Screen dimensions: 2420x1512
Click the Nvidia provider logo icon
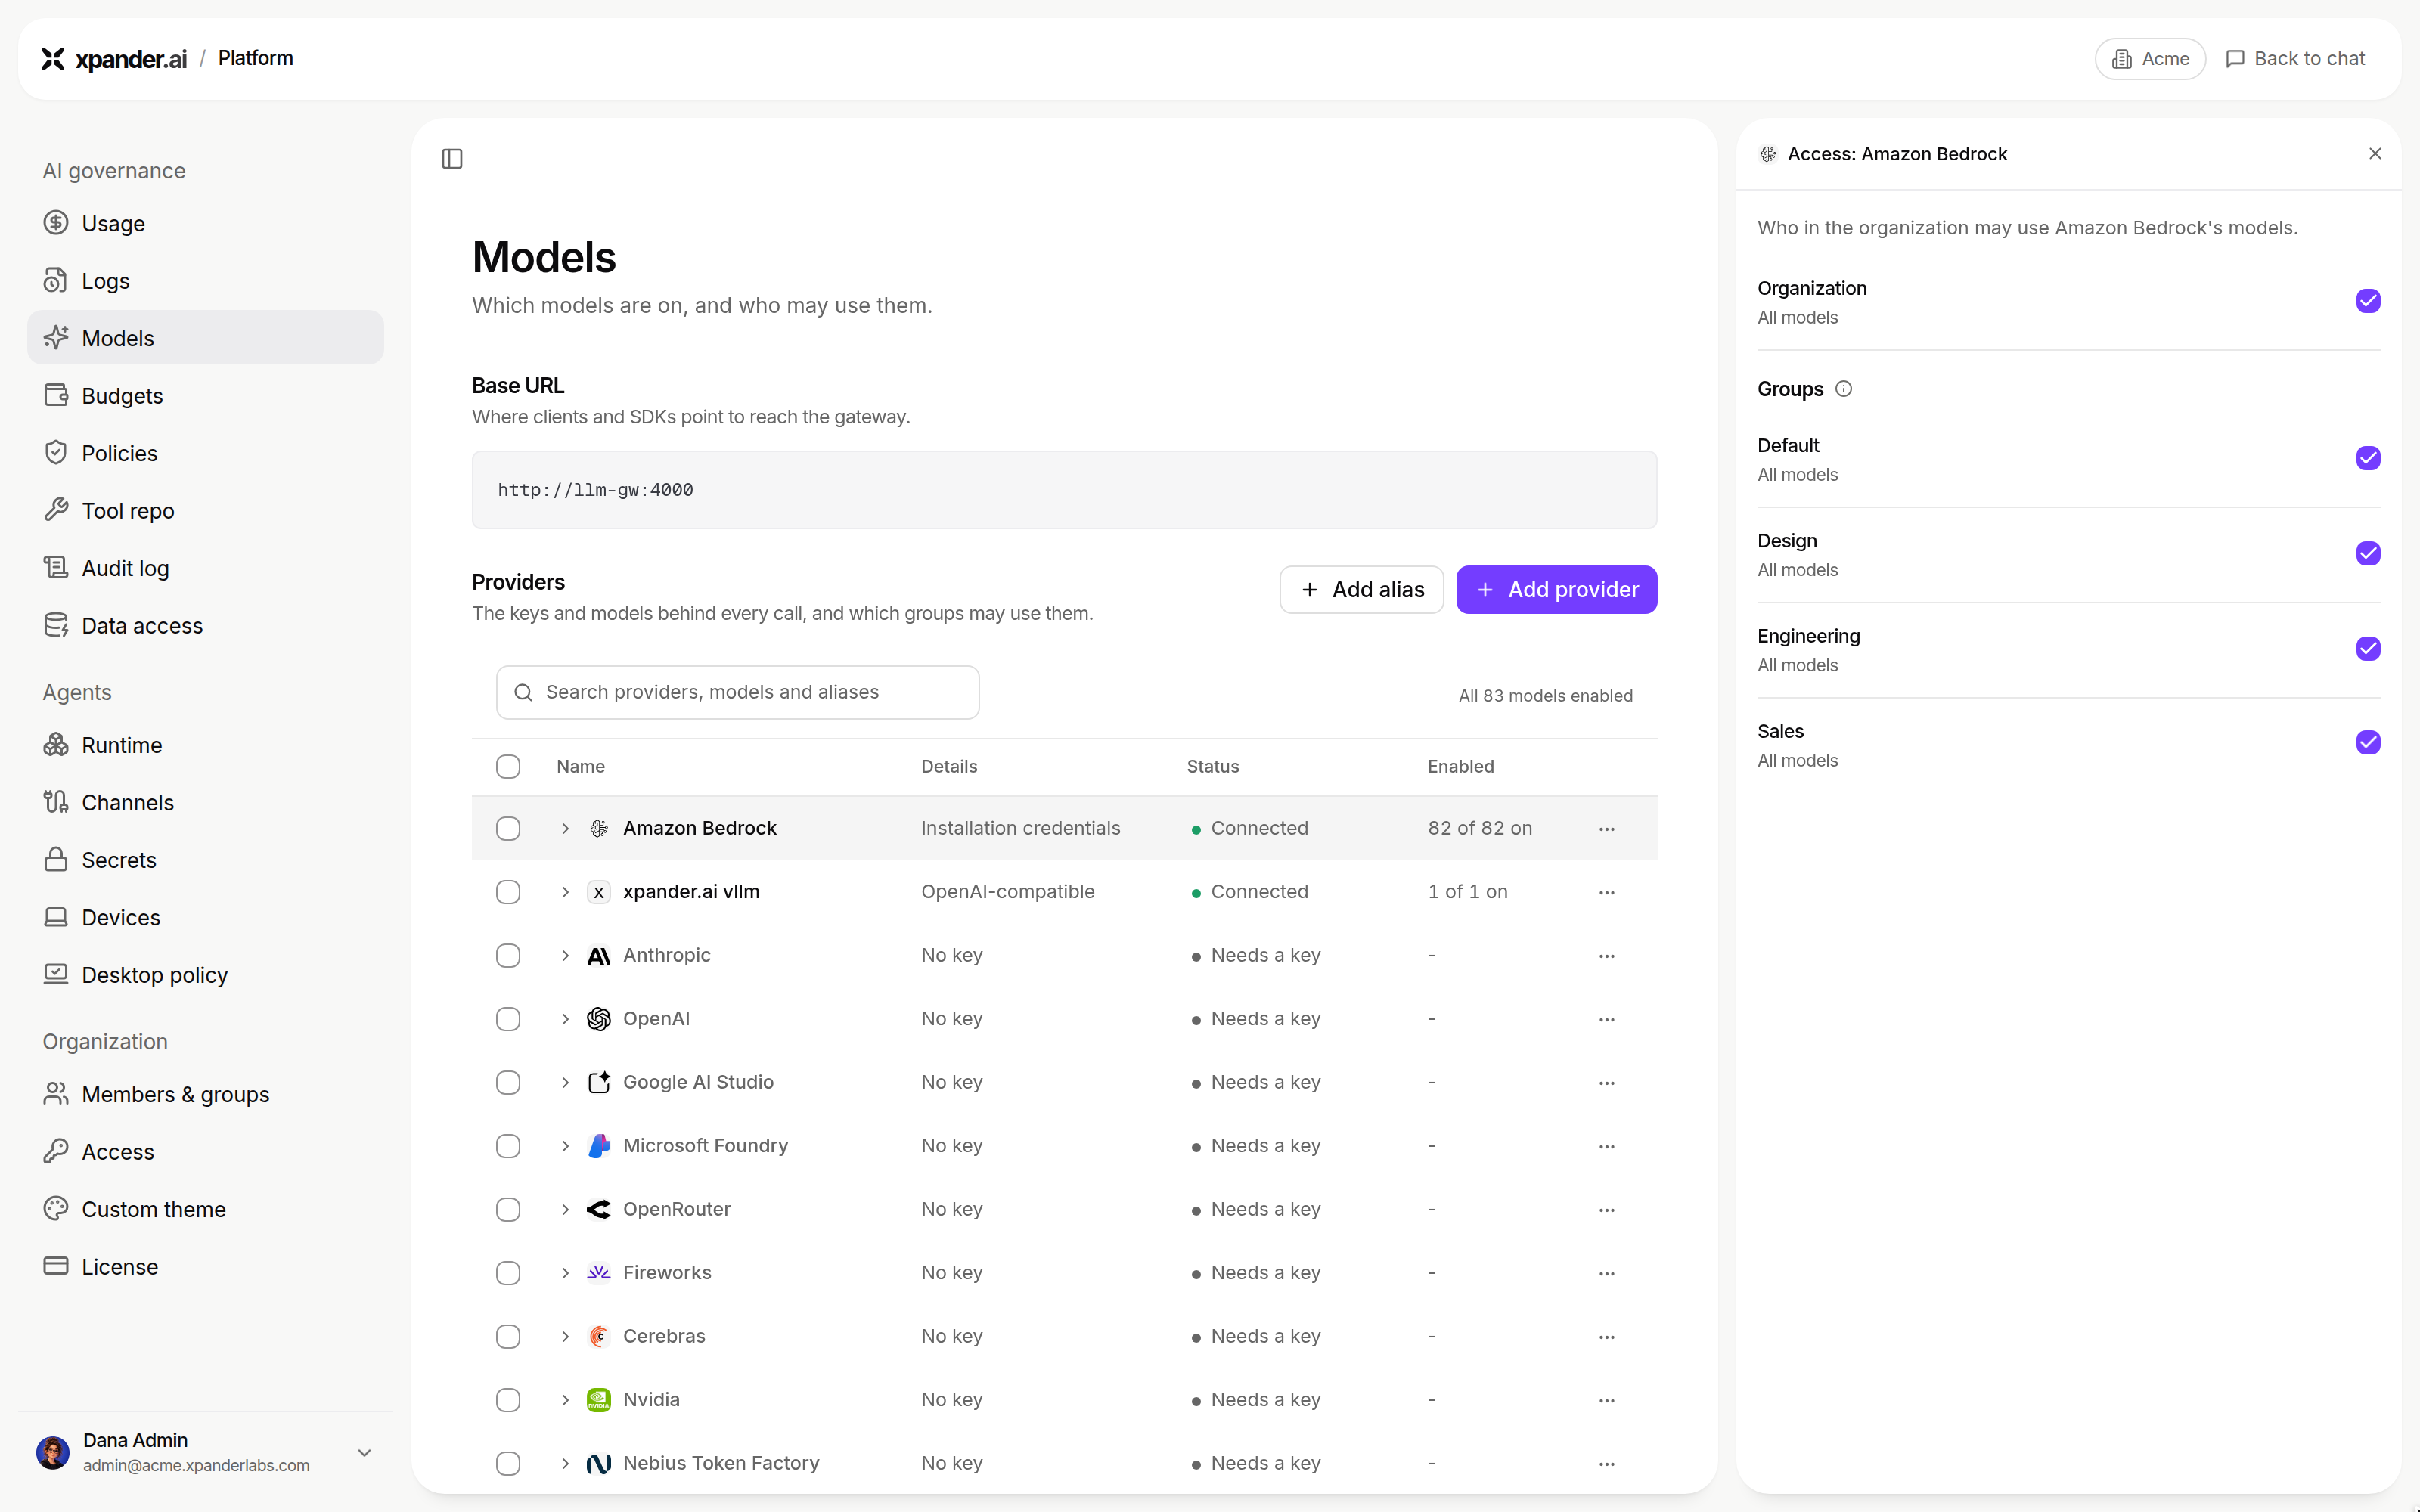coord(599,1400)
